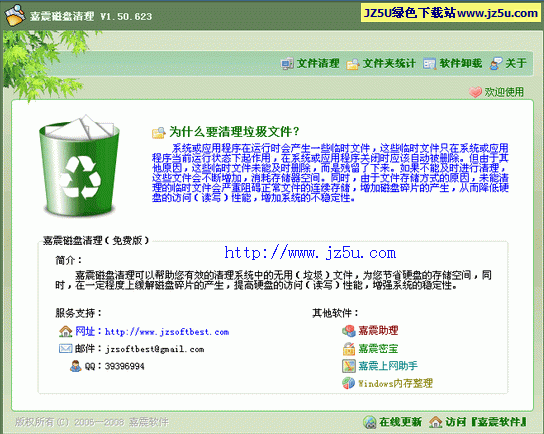Click 访问『嘉震软件』 visit button
Image resolution: width=544 pixels, height=434 pixels.
(486, 422)
